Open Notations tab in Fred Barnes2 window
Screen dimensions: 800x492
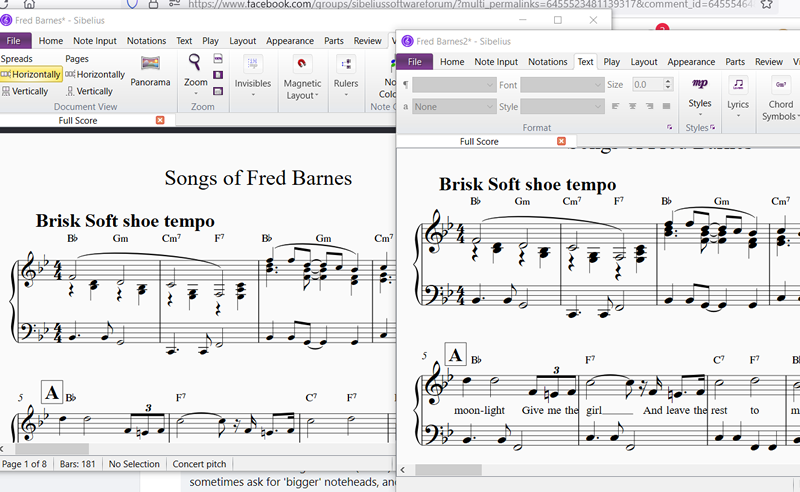[547, 62]
